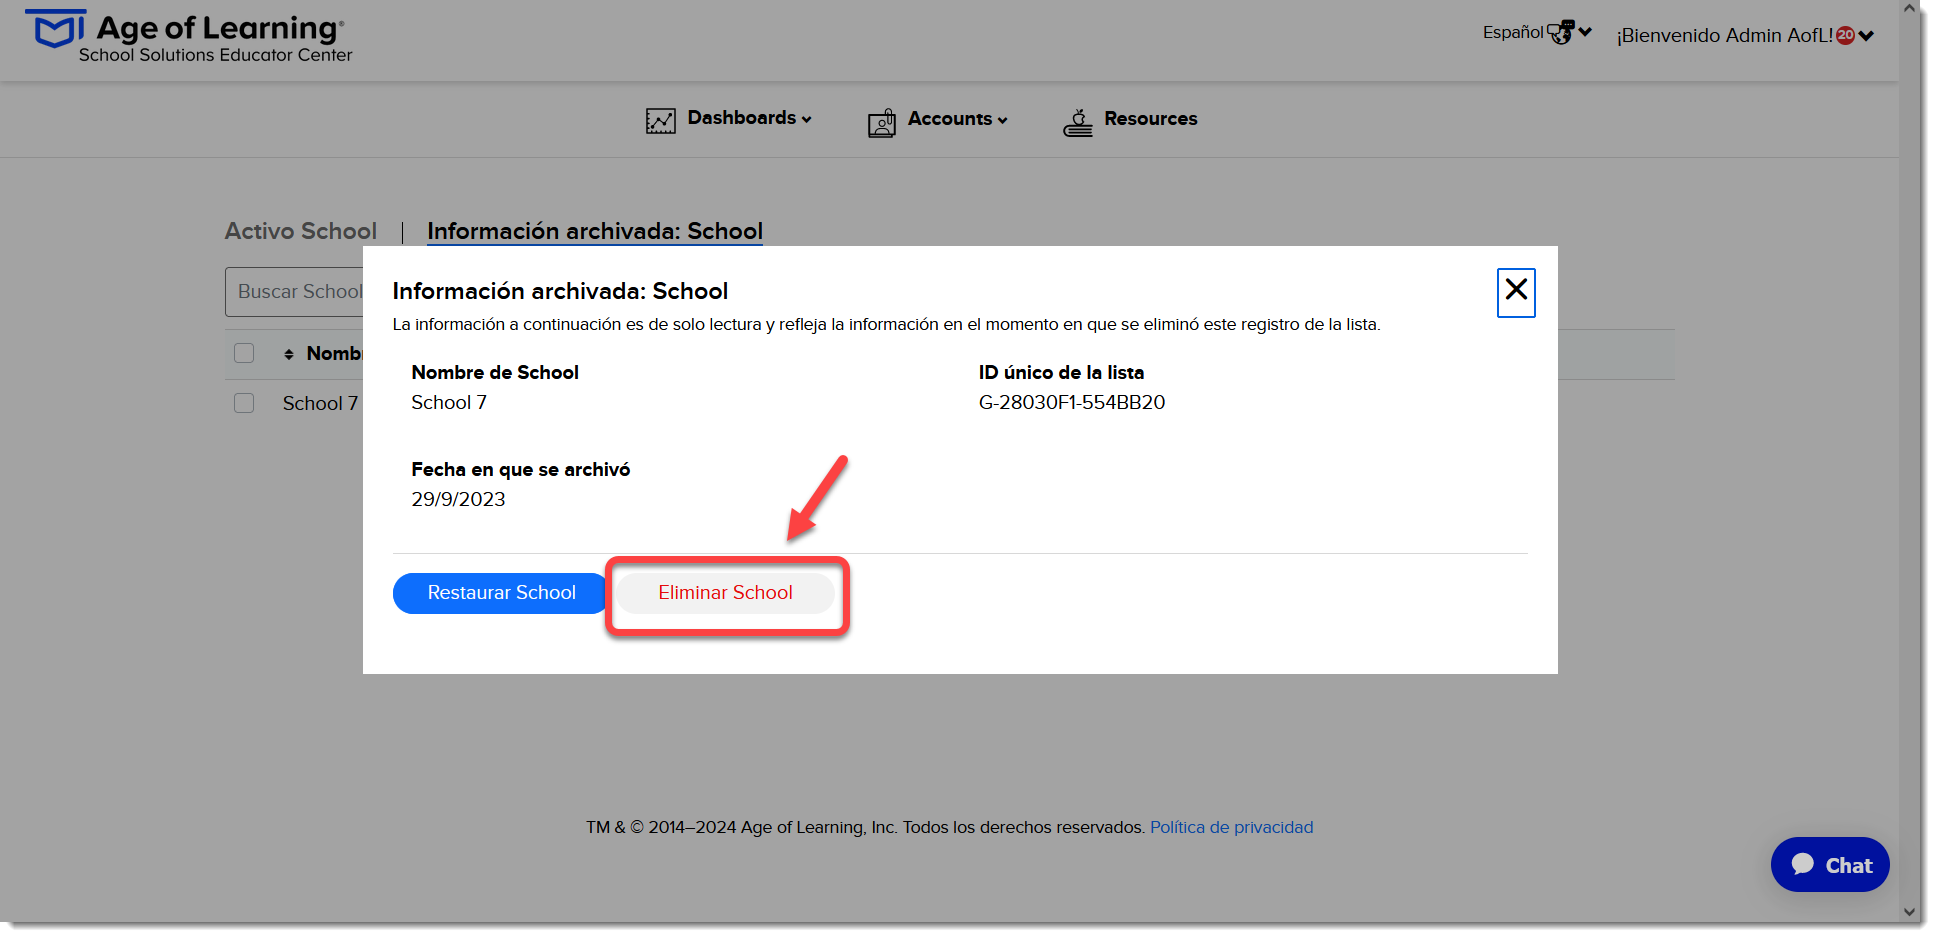Viewport: 1935px width, 937px height.
Task: Click the globe language icon
Action: [1560, 33]
